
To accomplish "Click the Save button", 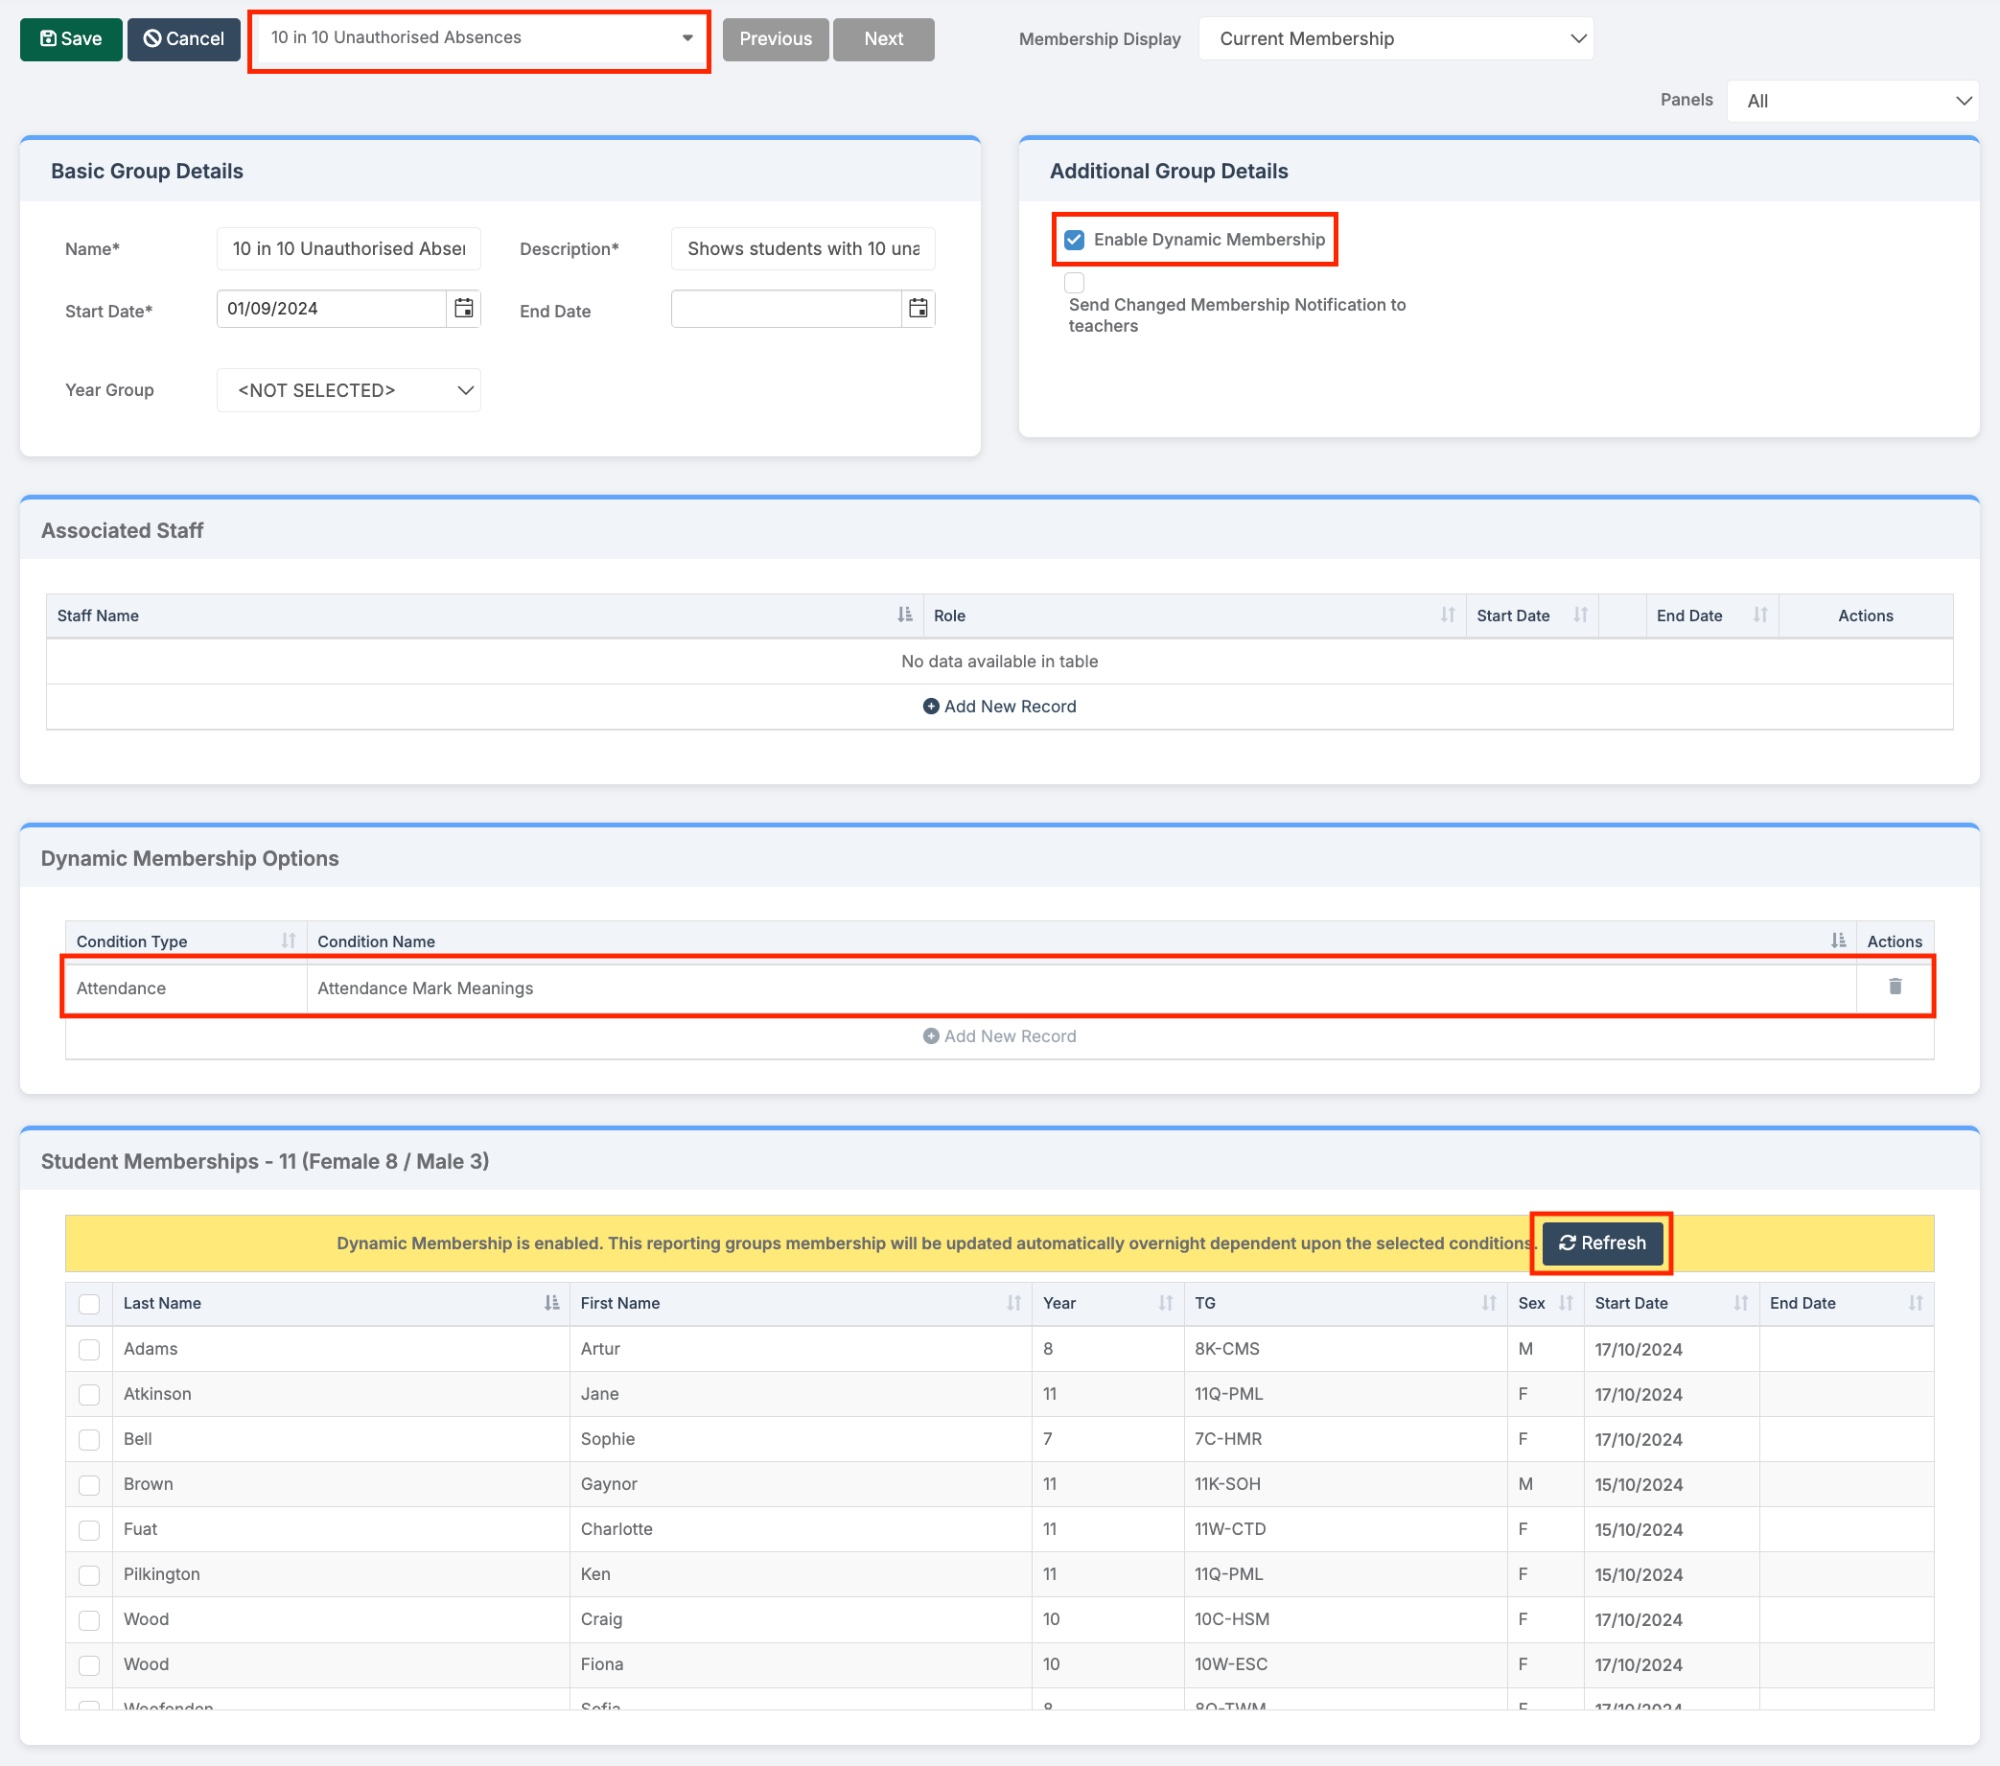I will (71, 39).
